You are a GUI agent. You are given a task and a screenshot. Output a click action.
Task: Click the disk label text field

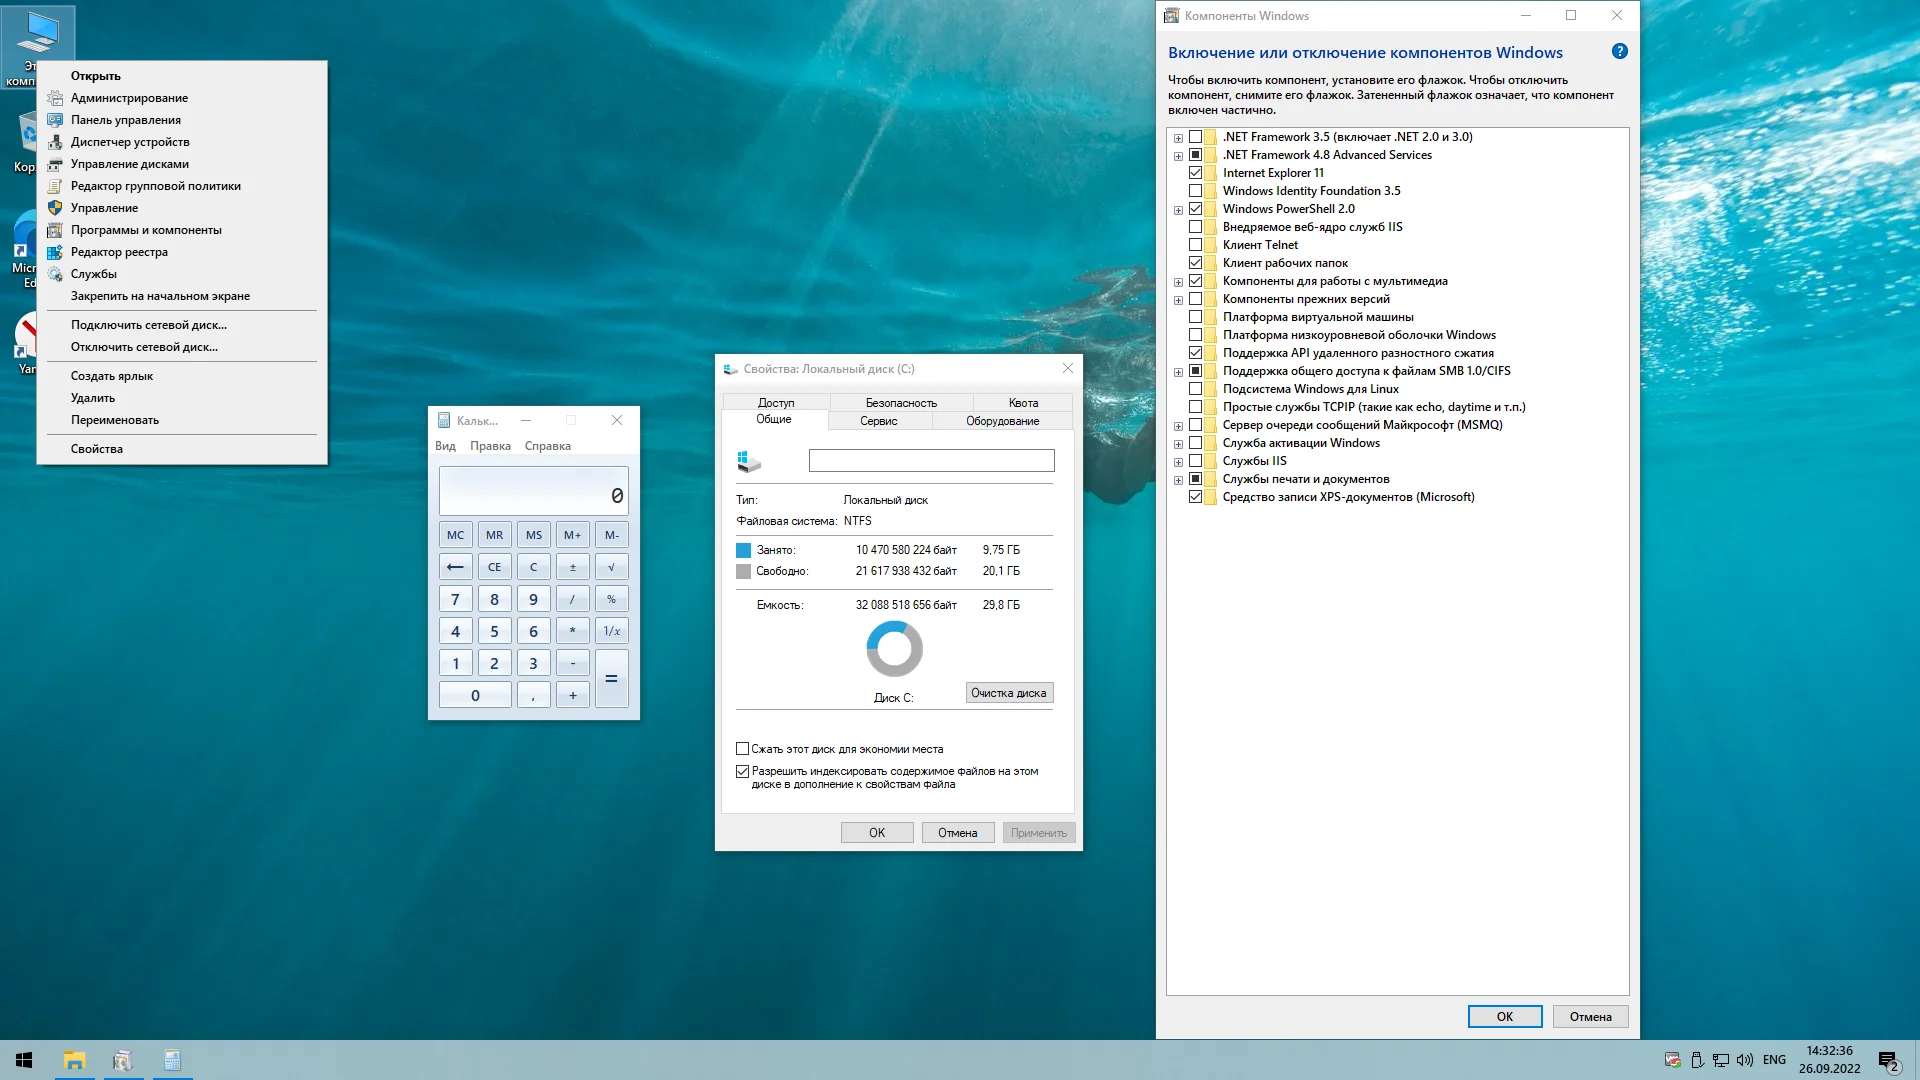(931, 460)
